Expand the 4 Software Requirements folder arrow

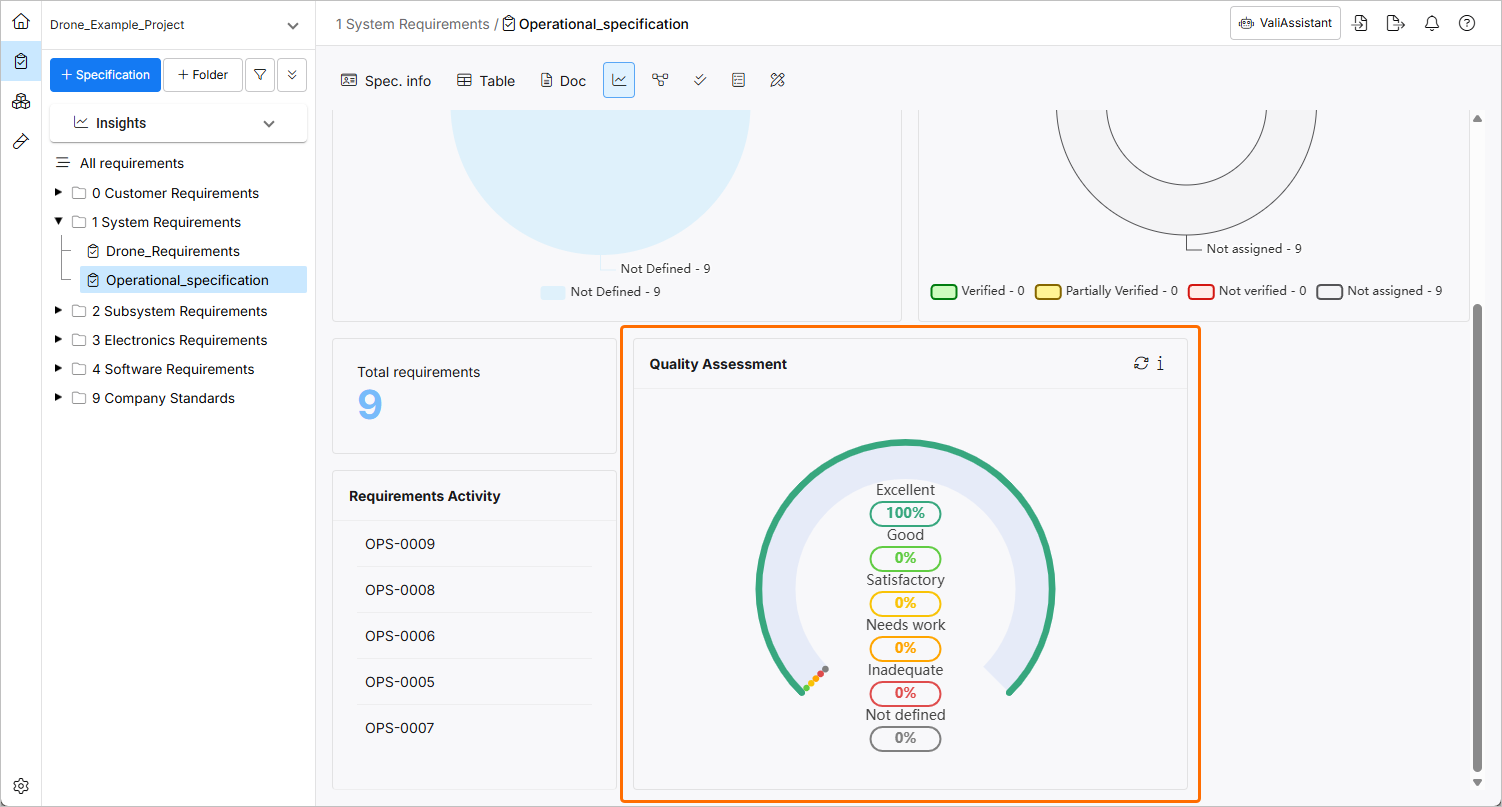(x=59, y=369)
